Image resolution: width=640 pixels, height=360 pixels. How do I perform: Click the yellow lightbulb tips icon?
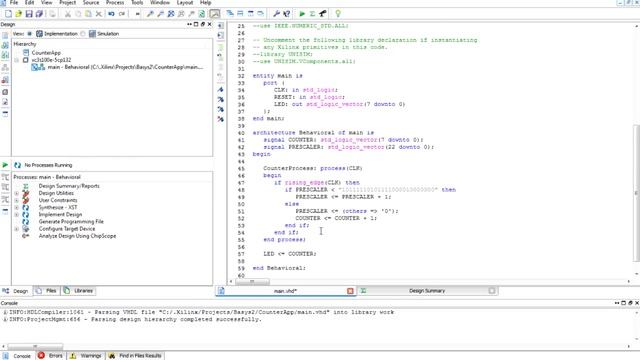[338, 14]
